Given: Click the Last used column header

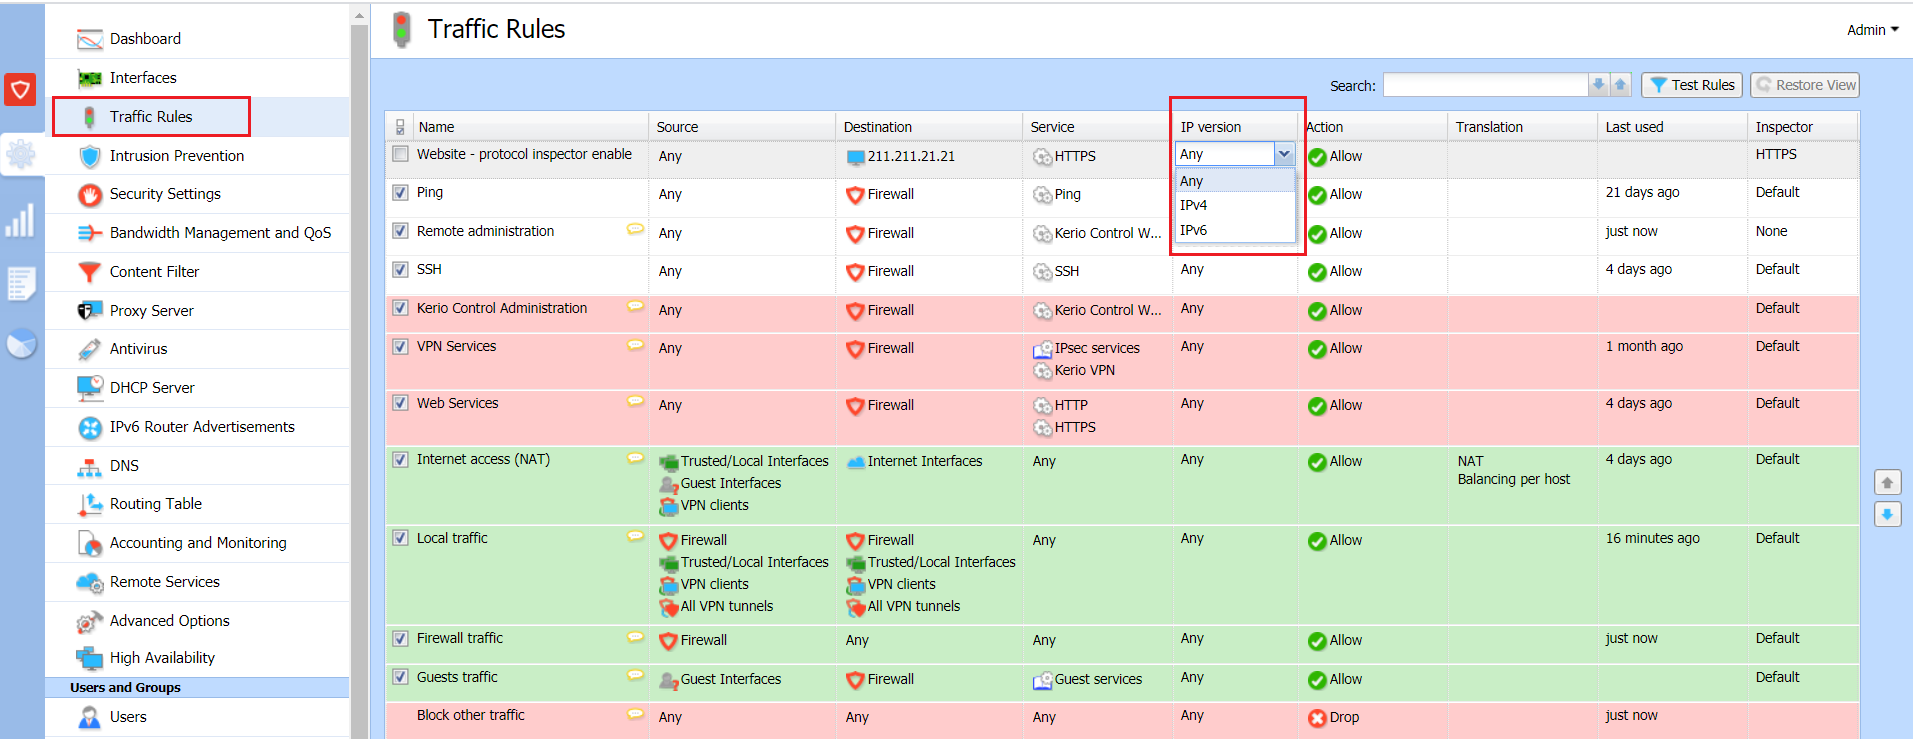Looking at the screenshot, I should (1672, 127).
